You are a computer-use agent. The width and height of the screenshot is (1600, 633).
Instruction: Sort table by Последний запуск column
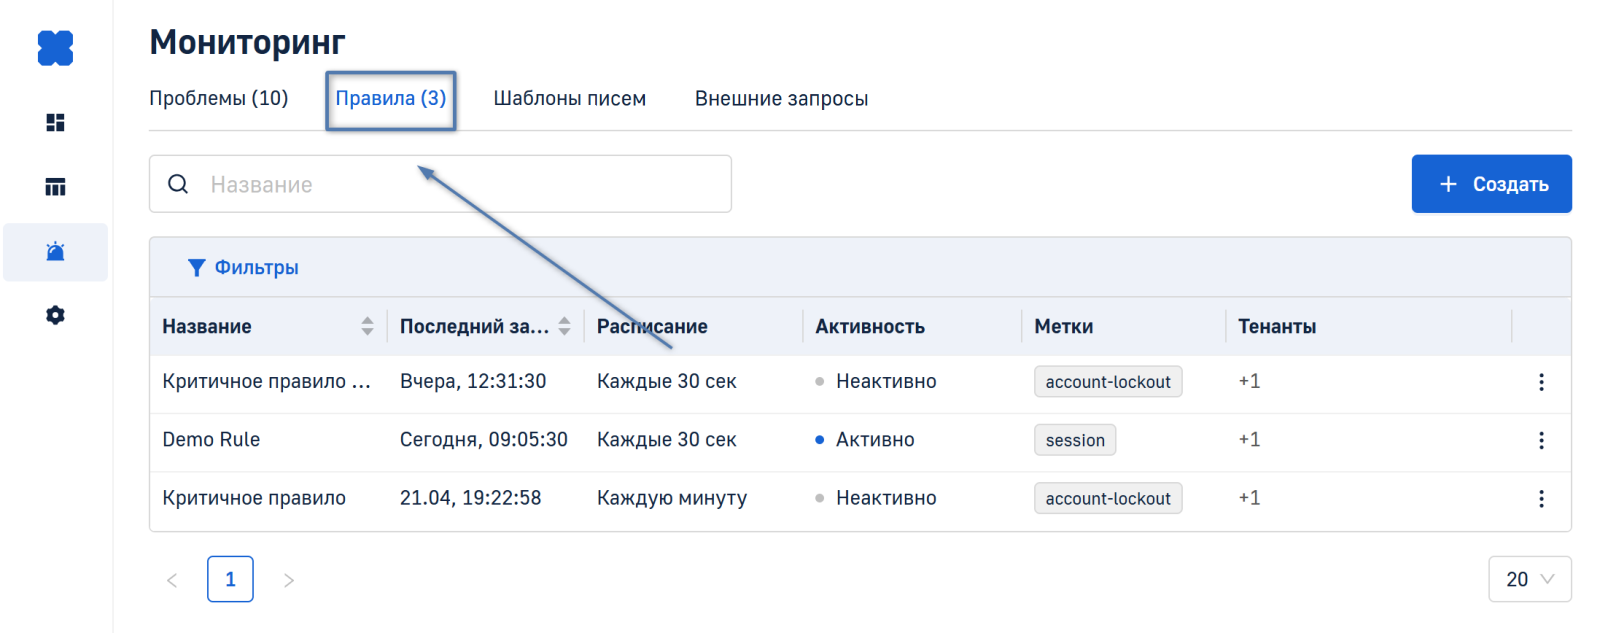click(564, 326)
